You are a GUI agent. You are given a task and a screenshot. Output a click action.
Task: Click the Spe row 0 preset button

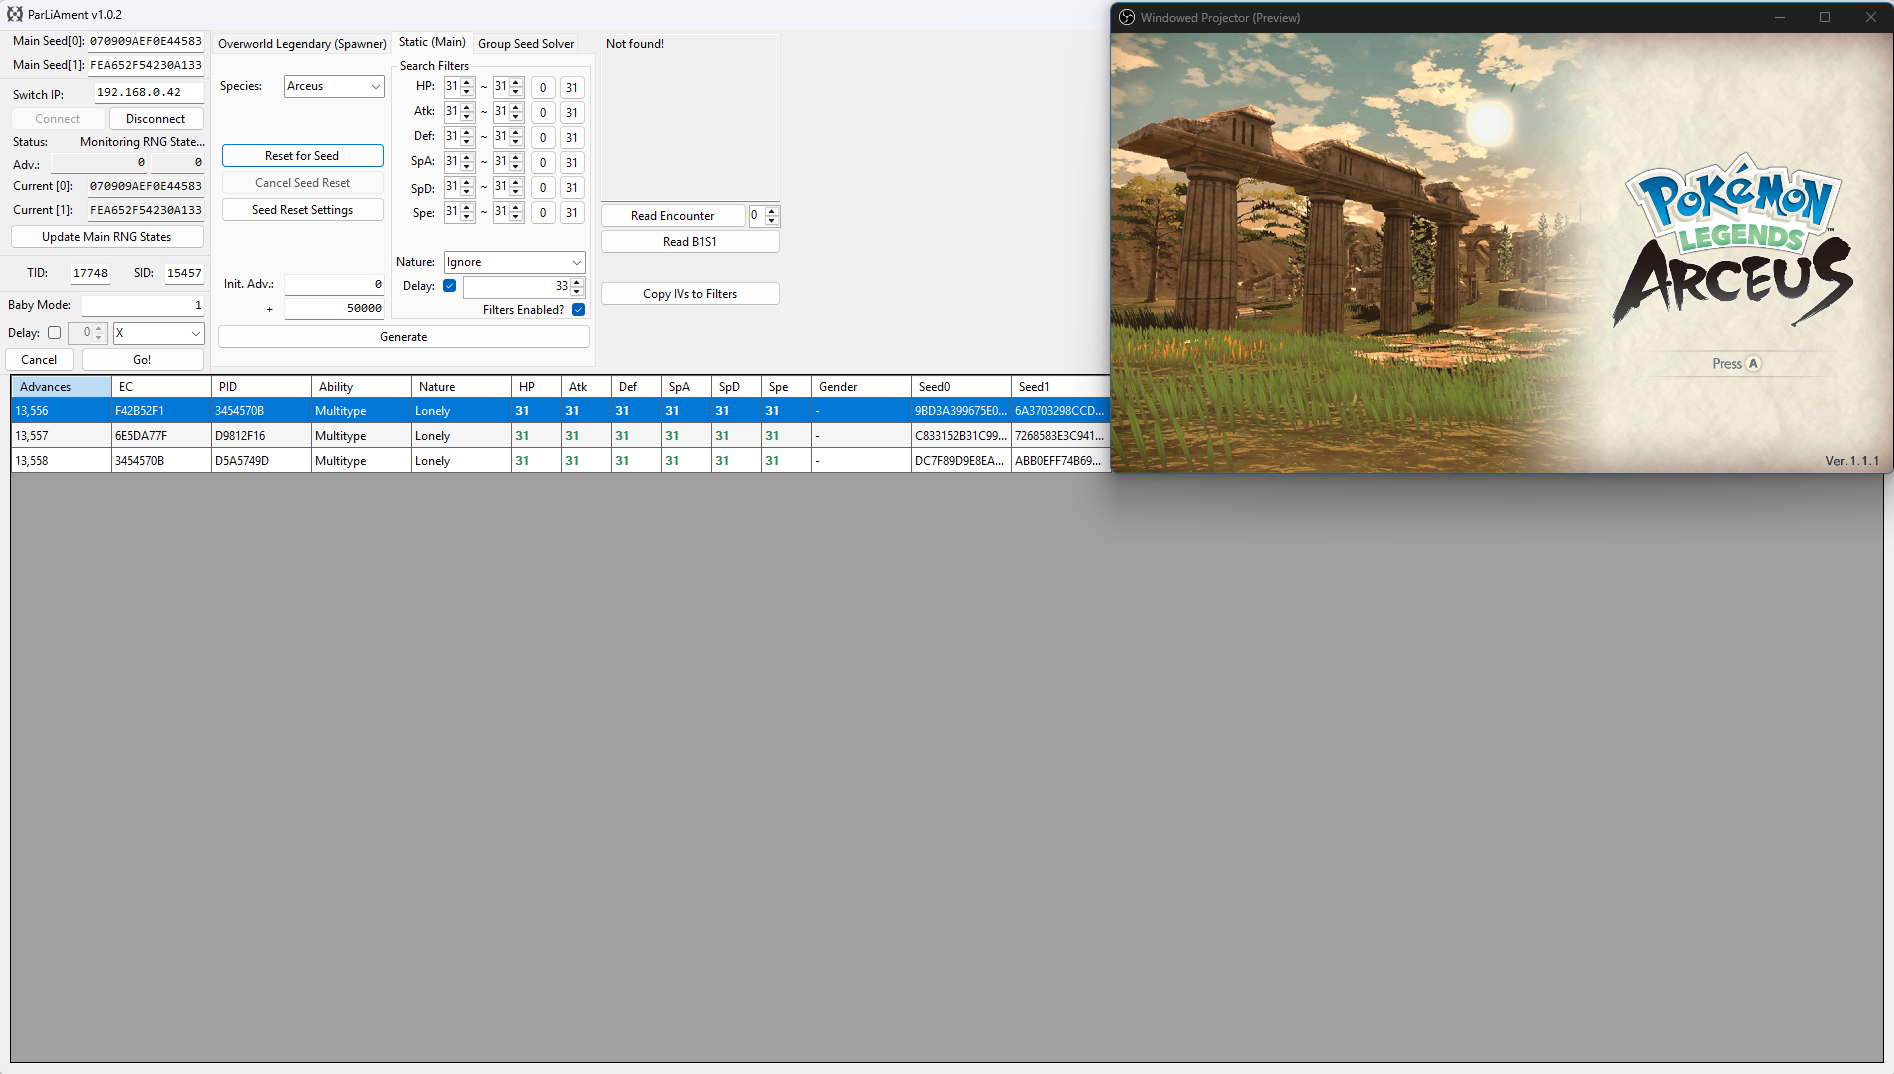pos(543,213)
